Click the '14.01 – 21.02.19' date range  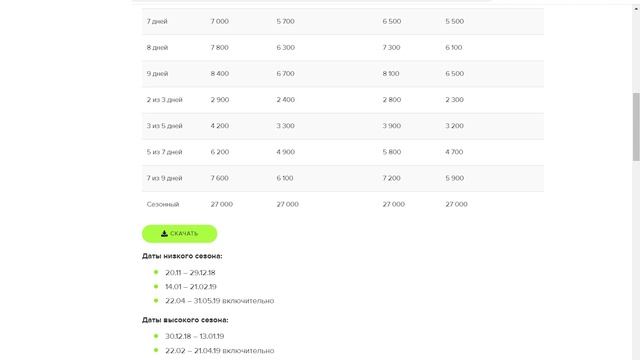point(191,287)
